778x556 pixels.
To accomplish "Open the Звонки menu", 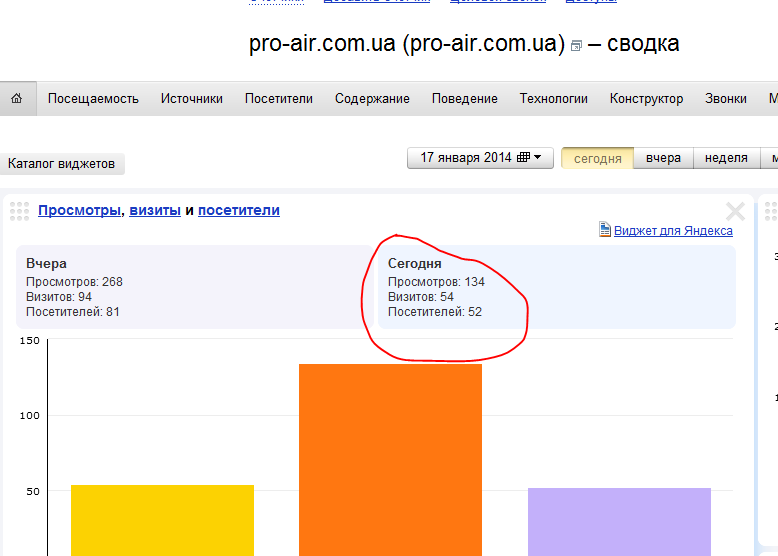I will (726, 99).
